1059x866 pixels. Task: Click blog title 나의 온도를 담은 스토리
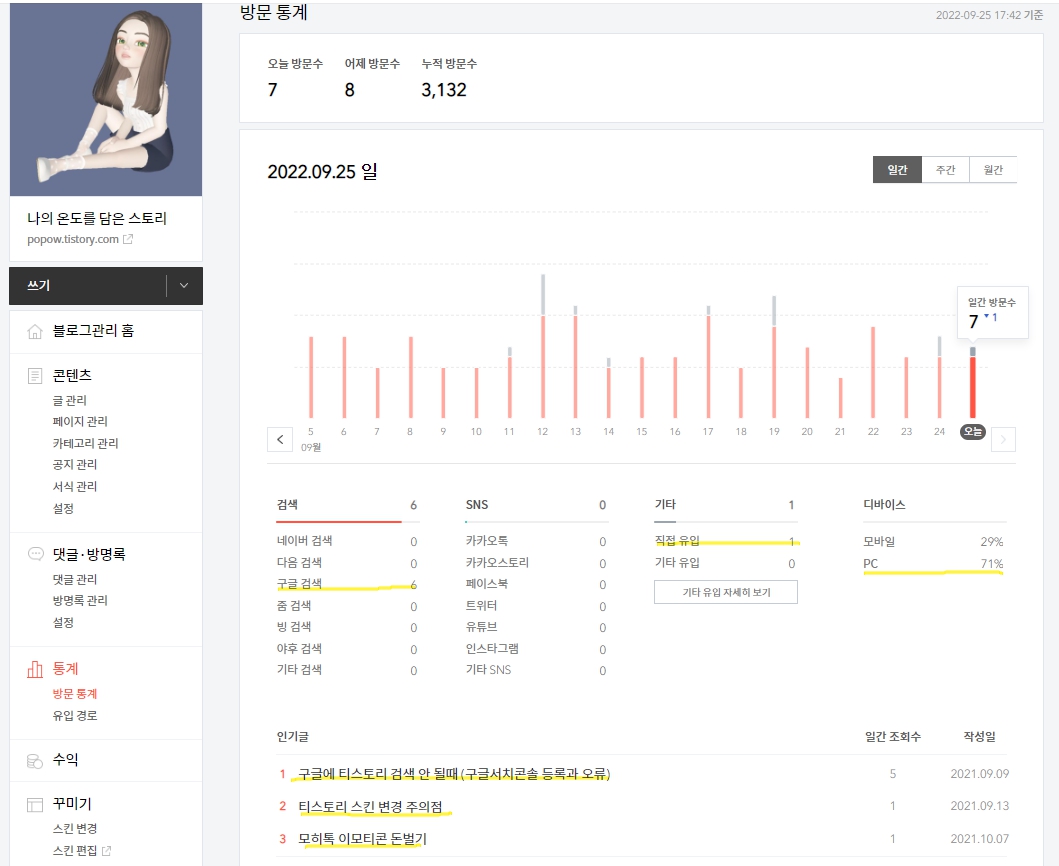click(x=97, y=218)
